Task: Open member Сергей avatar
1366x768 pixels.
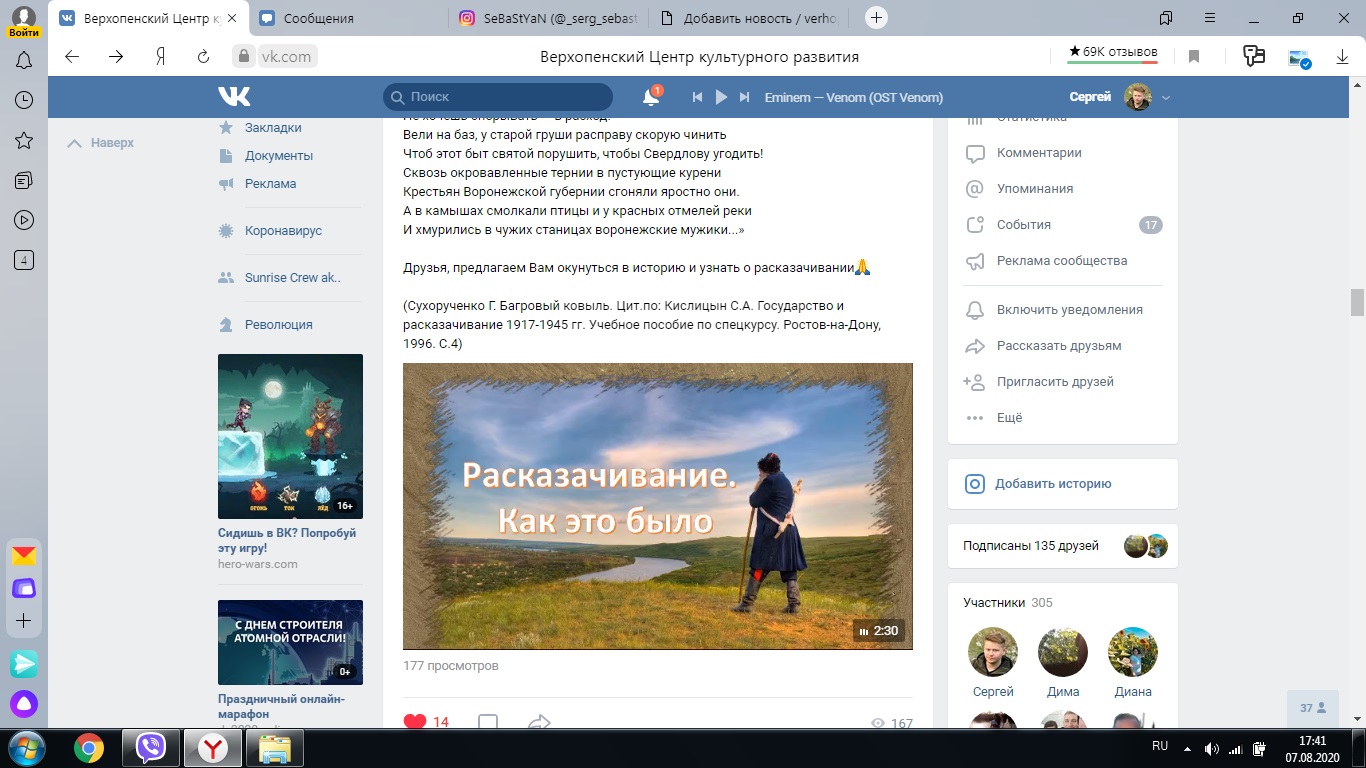Action: pyautogui.click(x=993, y=652)
